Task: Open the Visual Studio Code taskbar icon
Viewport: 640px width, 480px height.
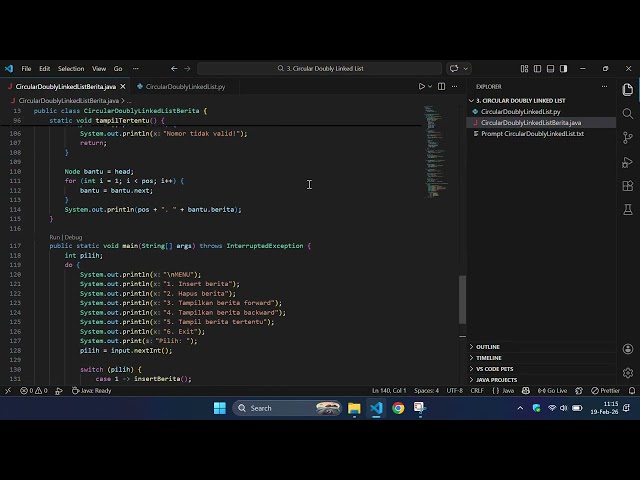Action: [x=376, y=408]
